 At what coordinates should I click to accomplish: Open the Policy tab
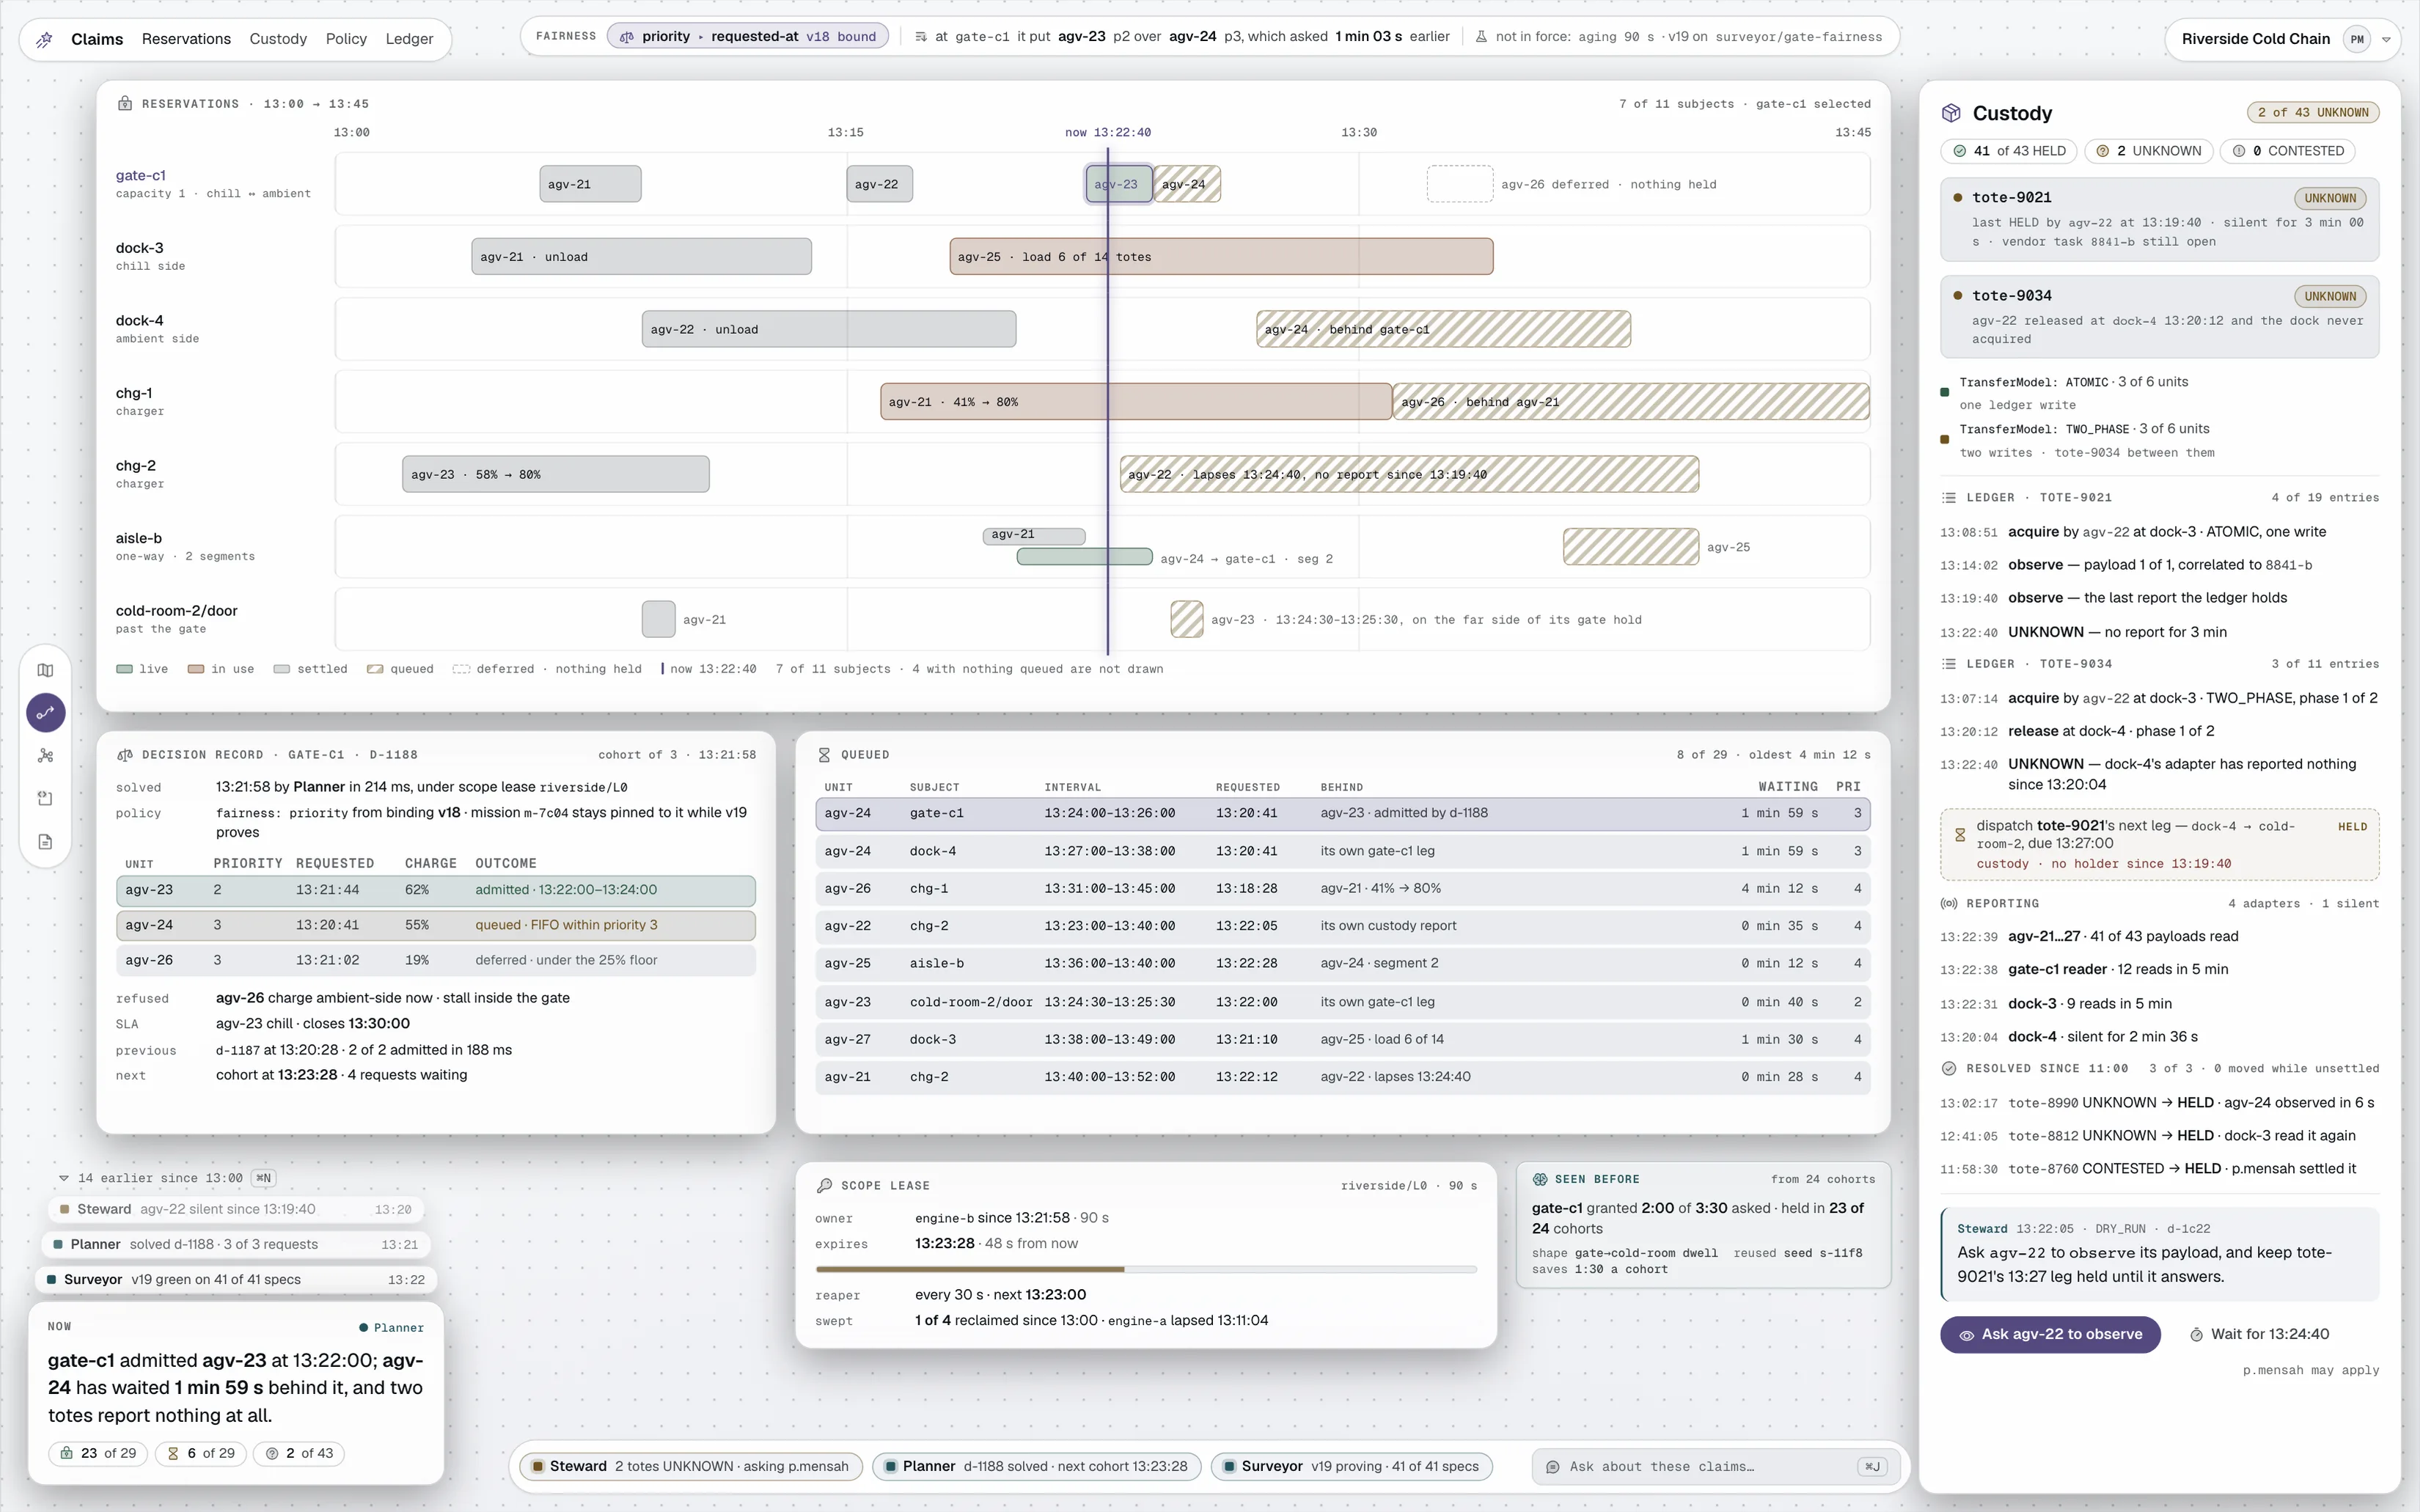[x=346, y=39]
